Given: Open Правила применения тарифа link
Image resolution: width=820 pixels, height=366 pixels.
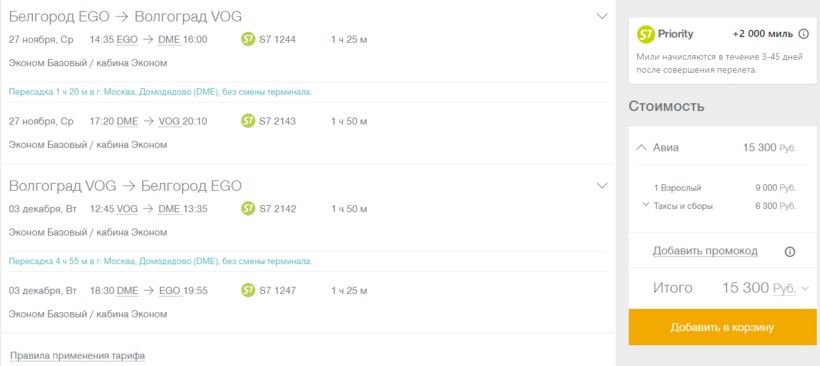Looking at the screenshot, I should coord(77,356).
